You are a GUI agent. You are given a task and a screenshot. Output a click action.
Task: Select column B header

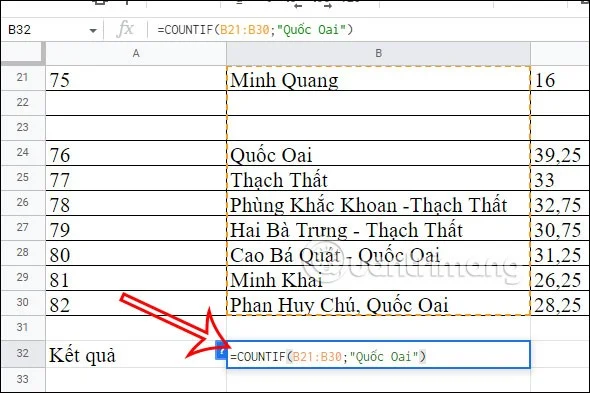click(379, 53)
